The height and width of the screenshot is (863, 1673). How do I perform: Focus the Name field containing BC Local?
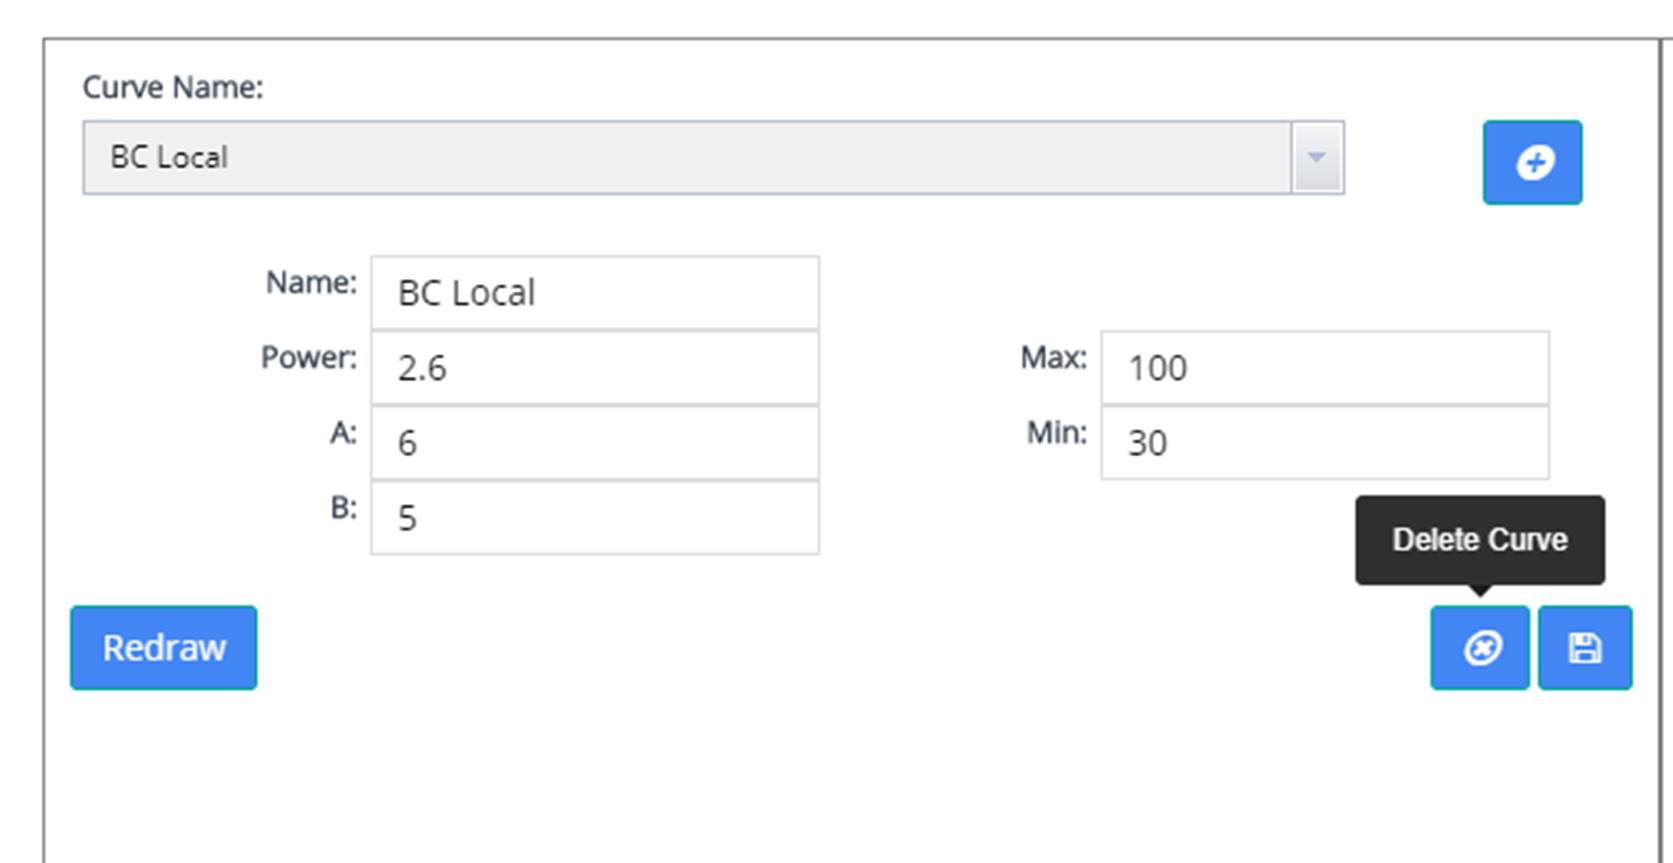point(595,293)
